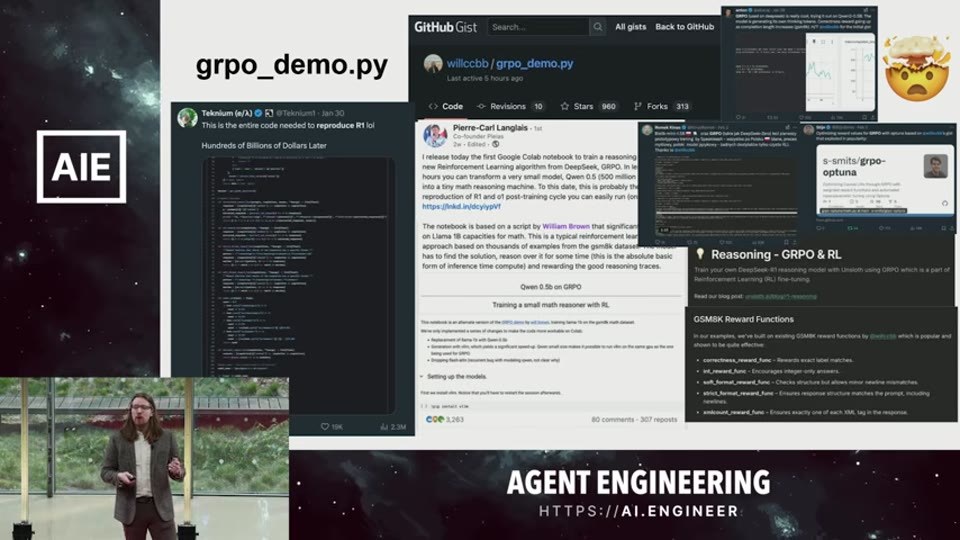Open the Code tab in the gist
The width and height of the screenshot is (960, 540).
(446, 107)
